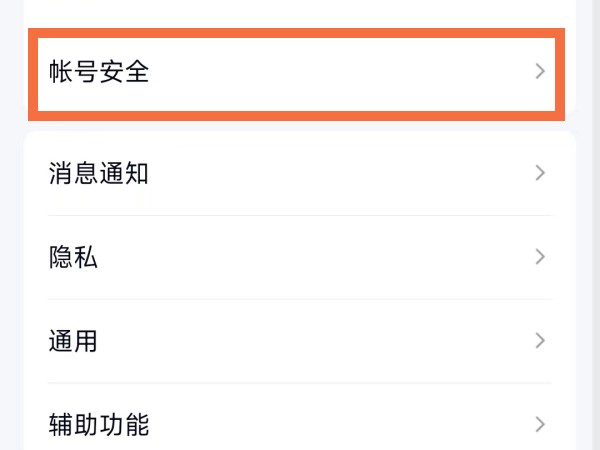
Task: Click the gray gap below 帐号安全 card
Action: [300, 124]
